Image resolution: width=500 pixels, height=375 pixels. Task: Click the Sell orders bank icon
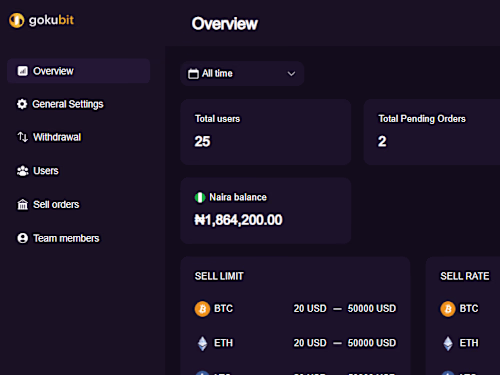click(23, 204)
